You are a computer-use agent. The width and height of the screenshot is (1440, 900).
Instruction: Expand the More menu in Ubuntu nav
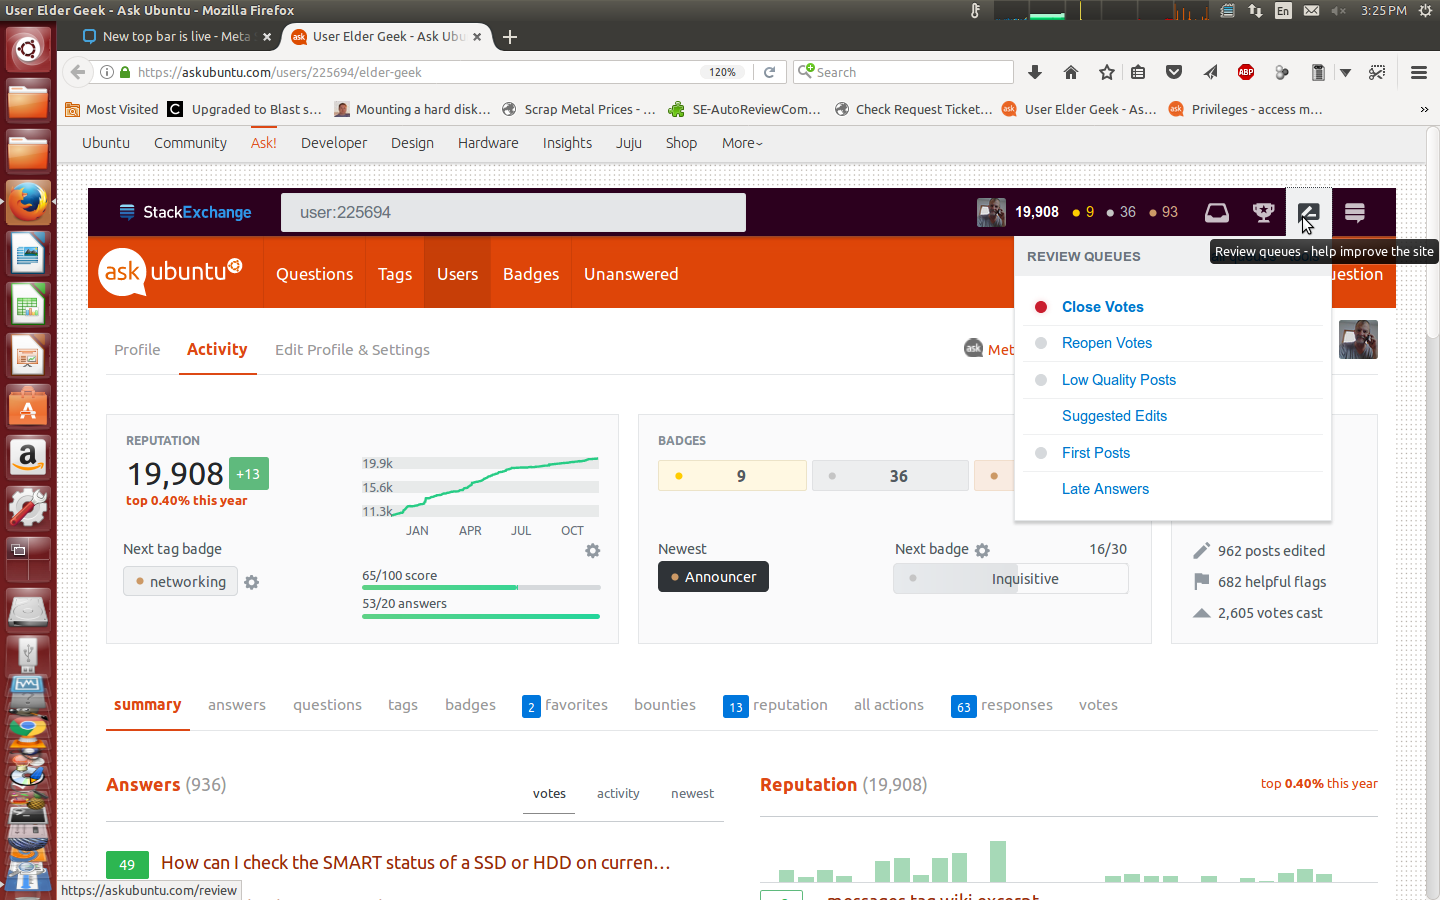click(x=742, y=143)
